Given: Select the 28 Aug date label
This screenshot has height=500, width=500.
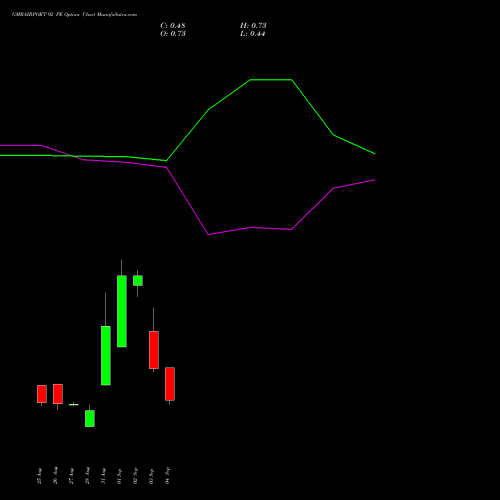Looking at the screenshot, I should pos(87,476).
